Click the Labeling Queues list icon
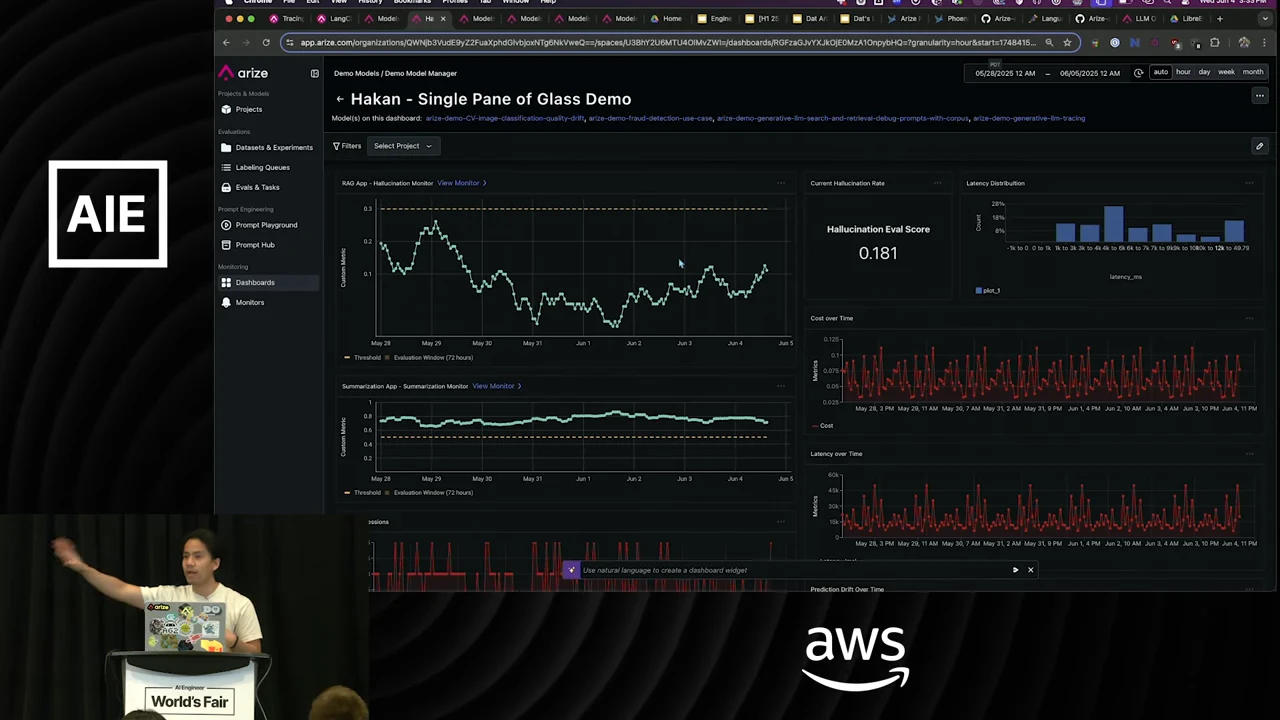This screenshot has width=1280, height=720. point(226,167)
